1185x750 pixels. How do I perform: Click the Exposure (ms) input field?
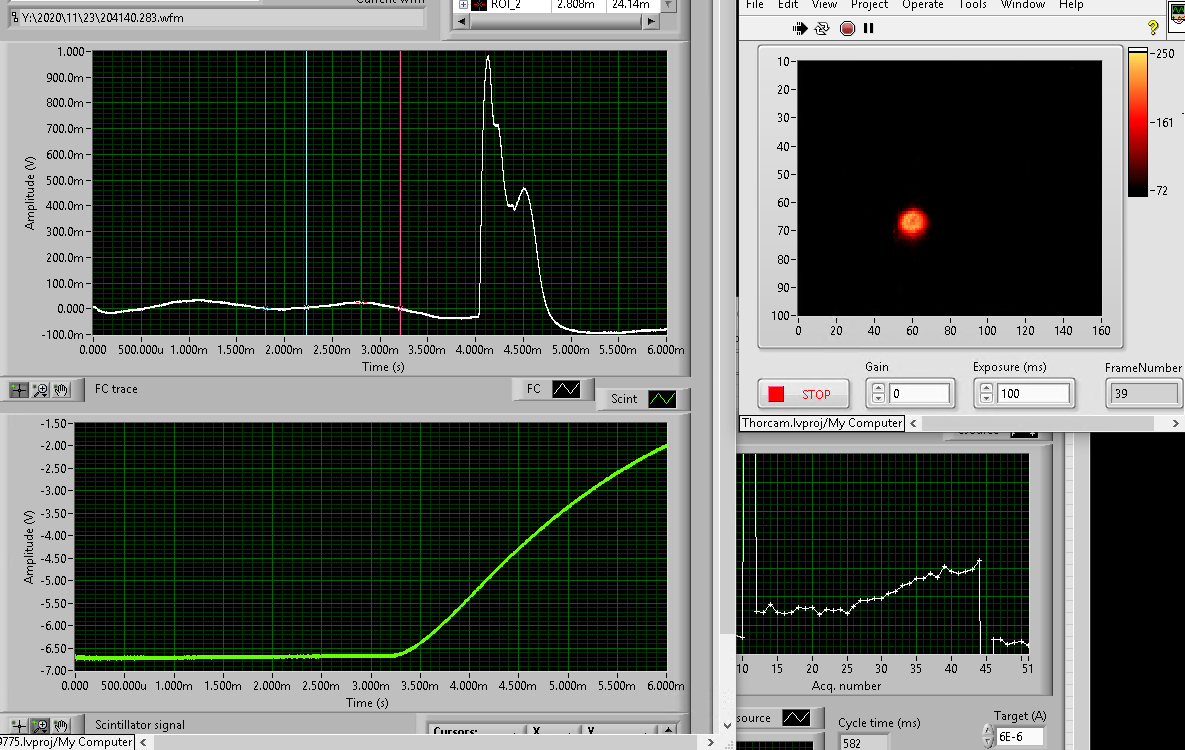pyautogui.click(x=1033, y=394)
